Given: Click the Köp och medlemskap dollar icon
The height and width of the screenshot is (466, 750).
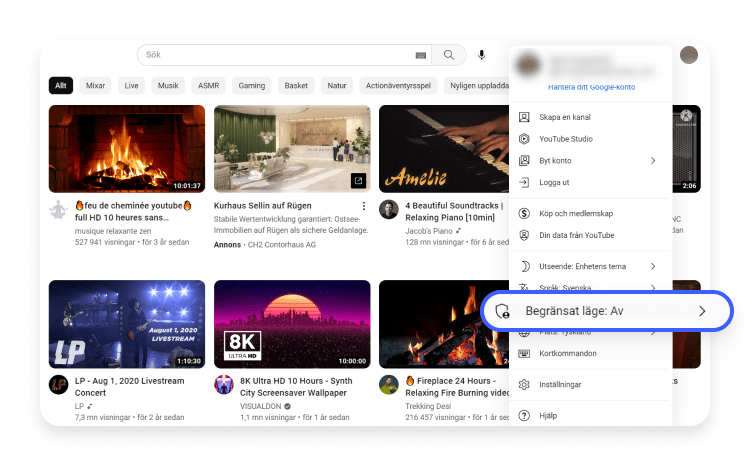Looking at the screenshot, I should point(524,213).
